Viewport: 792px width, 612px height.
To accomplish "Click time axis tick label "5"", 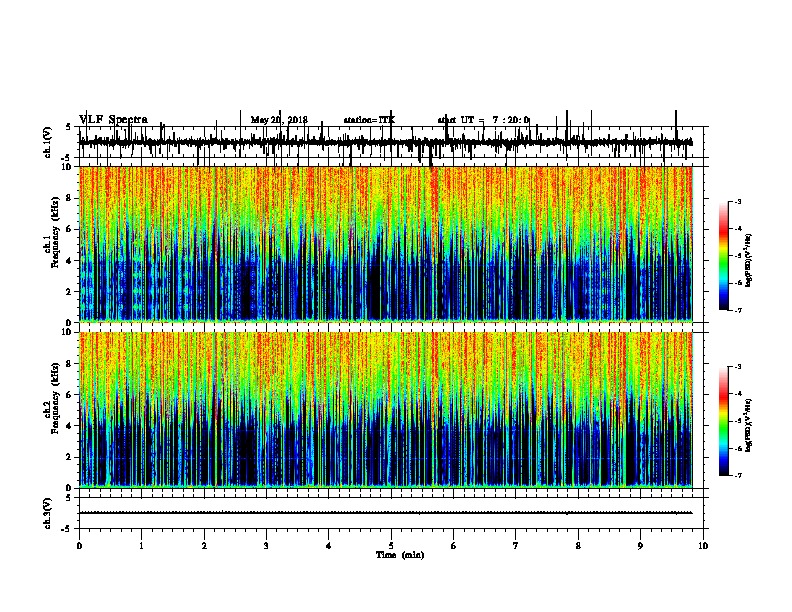I will pyautogui.click(x=391, y=546).
